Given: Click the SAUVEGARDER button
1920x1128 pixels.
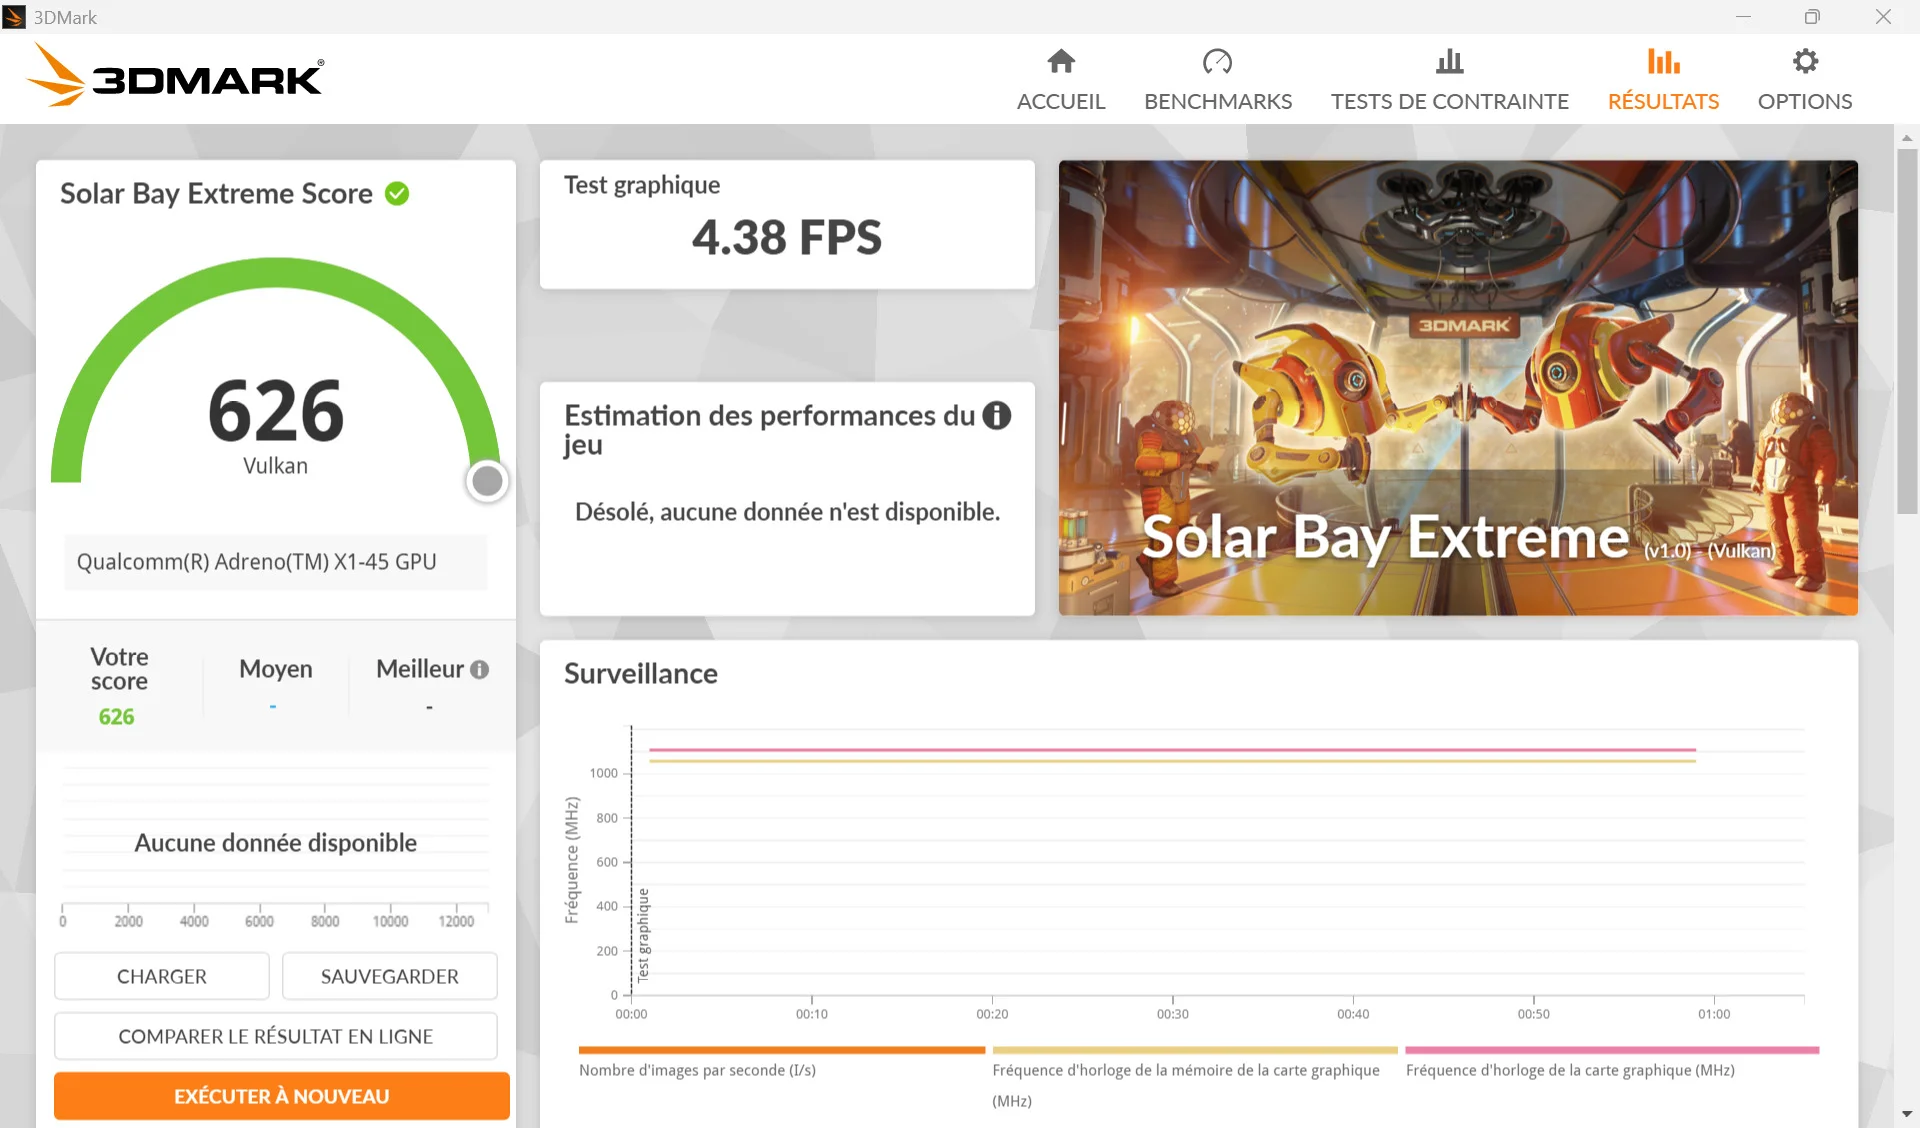Looking at the screenshot, I should coord(390,976).
